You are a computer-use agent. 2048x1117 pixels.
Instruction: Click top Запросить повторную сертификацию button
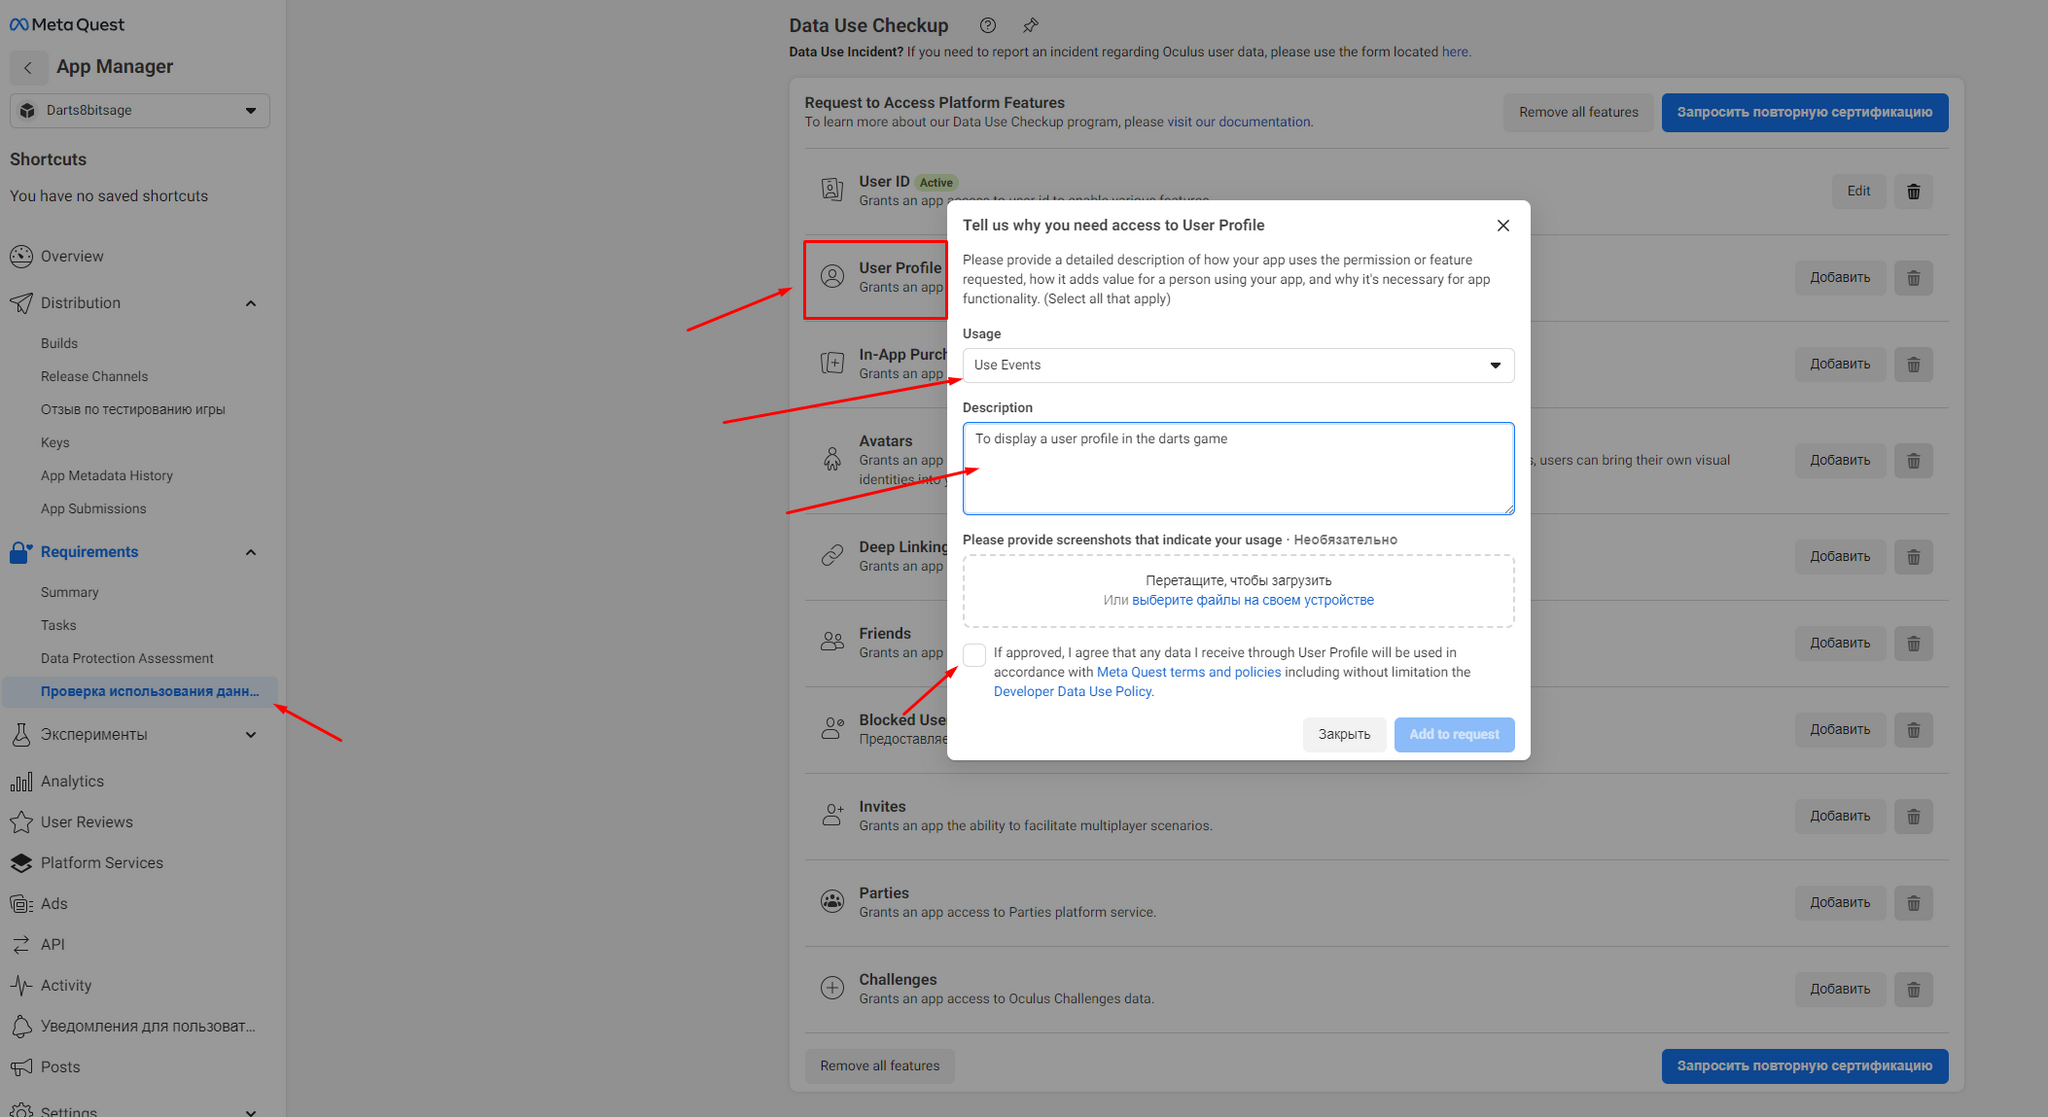[x=1804, y=112]
